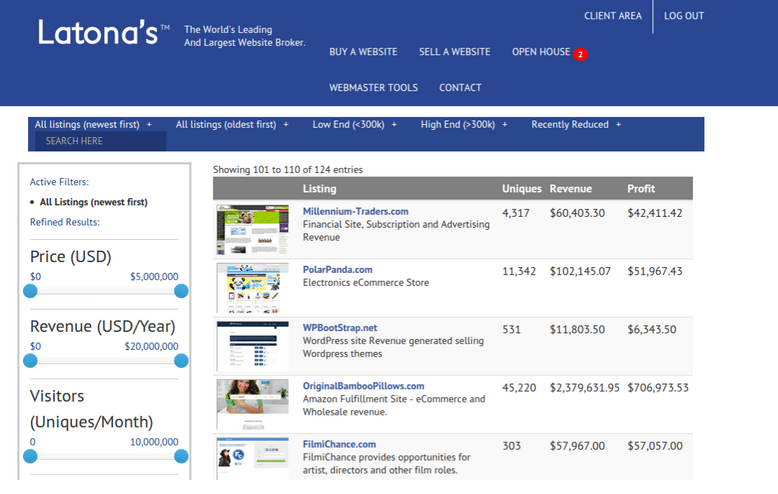
Task: Sort by the Uniques column header
Action: [521, 188]
